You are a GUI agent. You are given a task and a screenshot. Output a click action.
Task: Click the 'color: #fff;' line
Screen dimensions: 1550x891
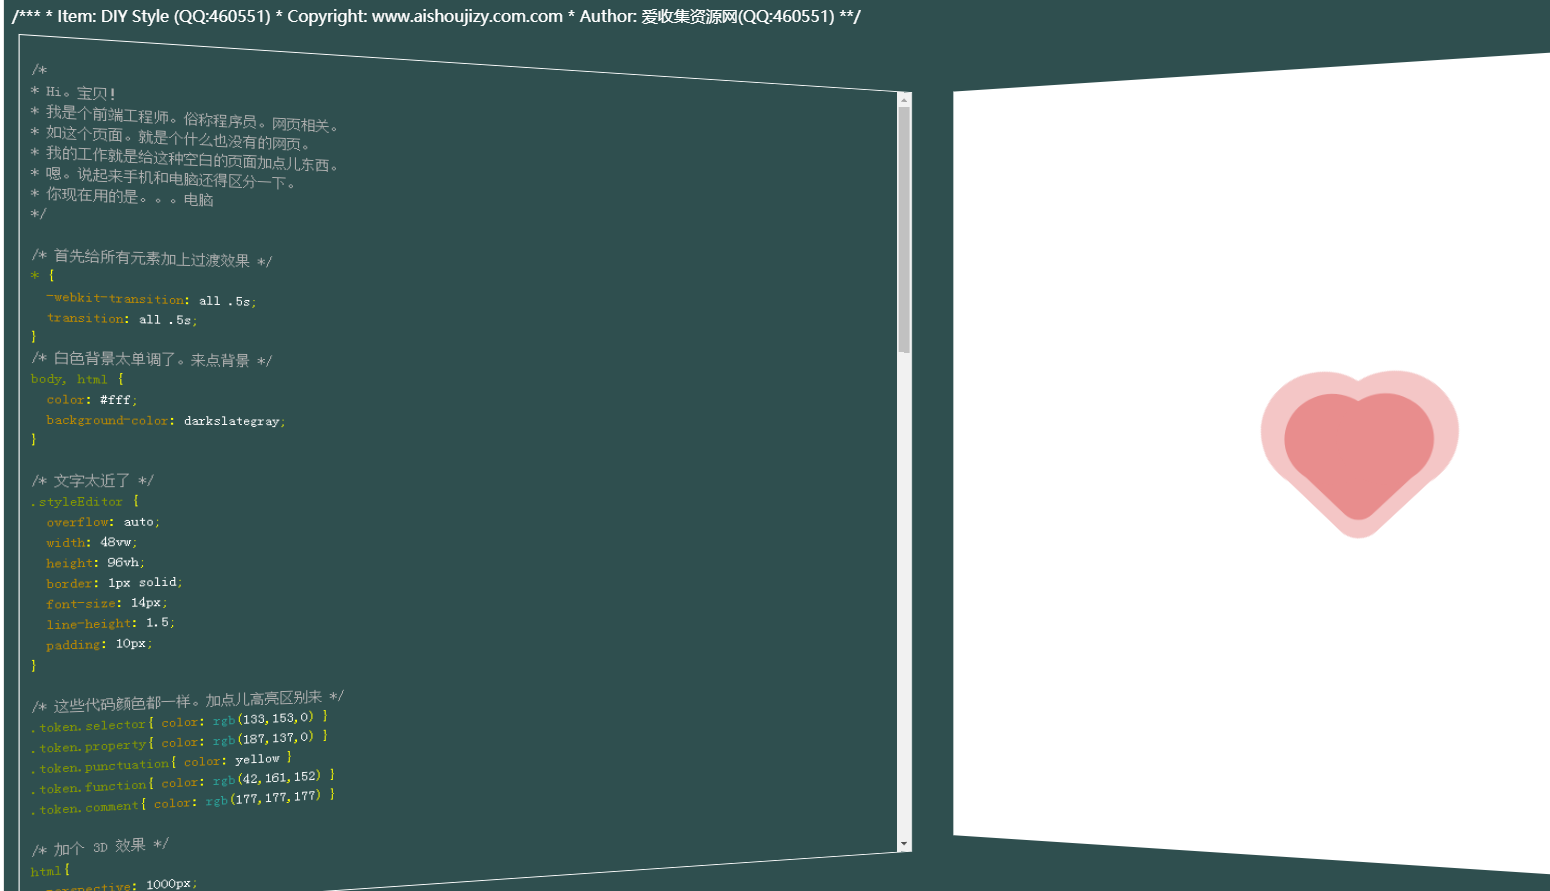coord(92,399)
